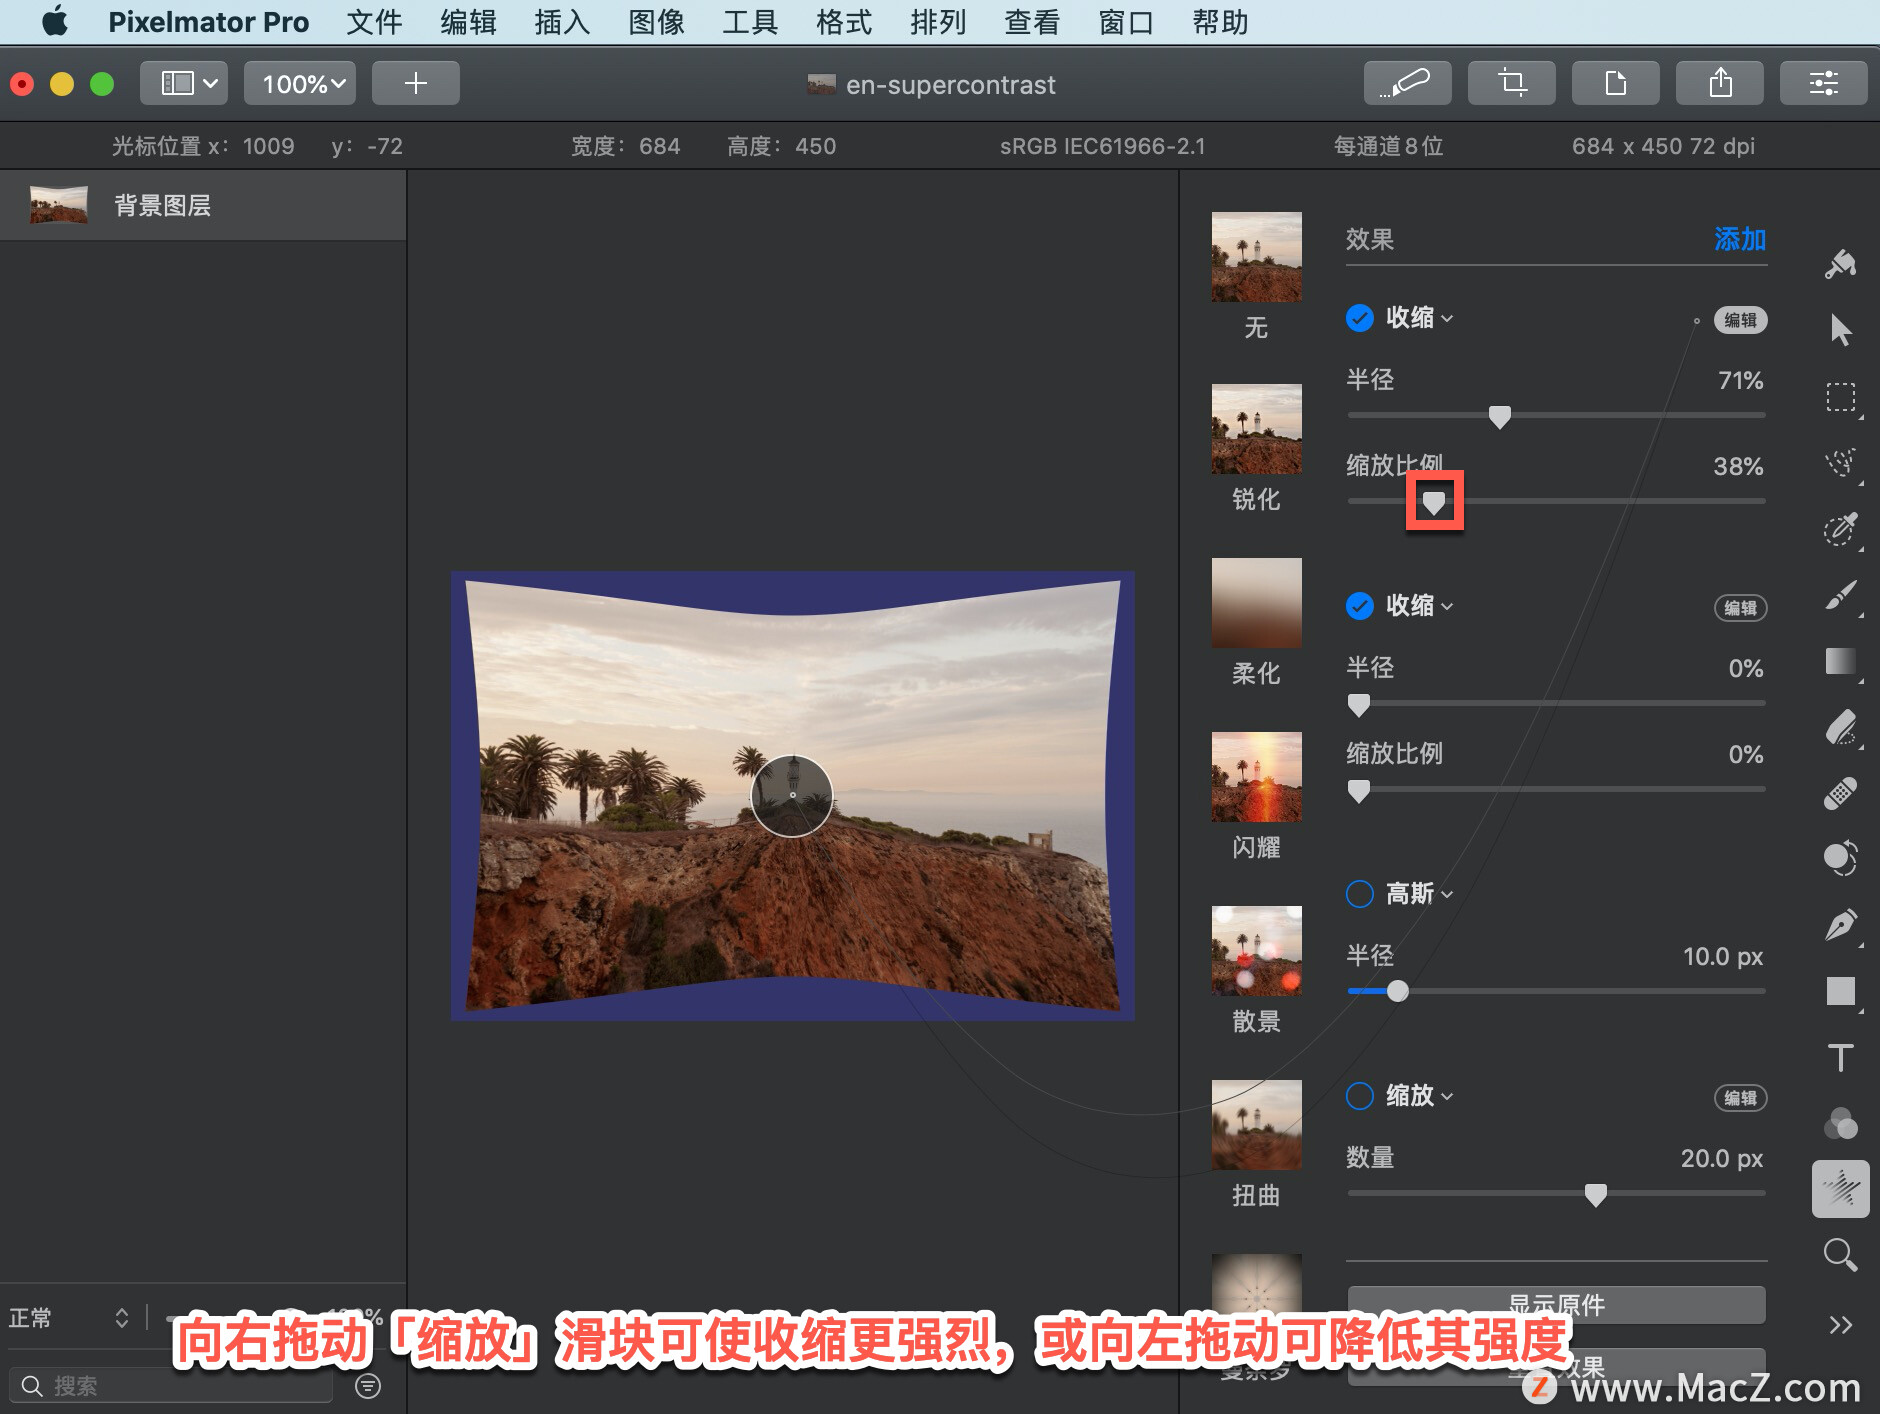Choose the Rectangular Selection tool
This screenshot has width=1880, height=1414.
point(1840,397)
